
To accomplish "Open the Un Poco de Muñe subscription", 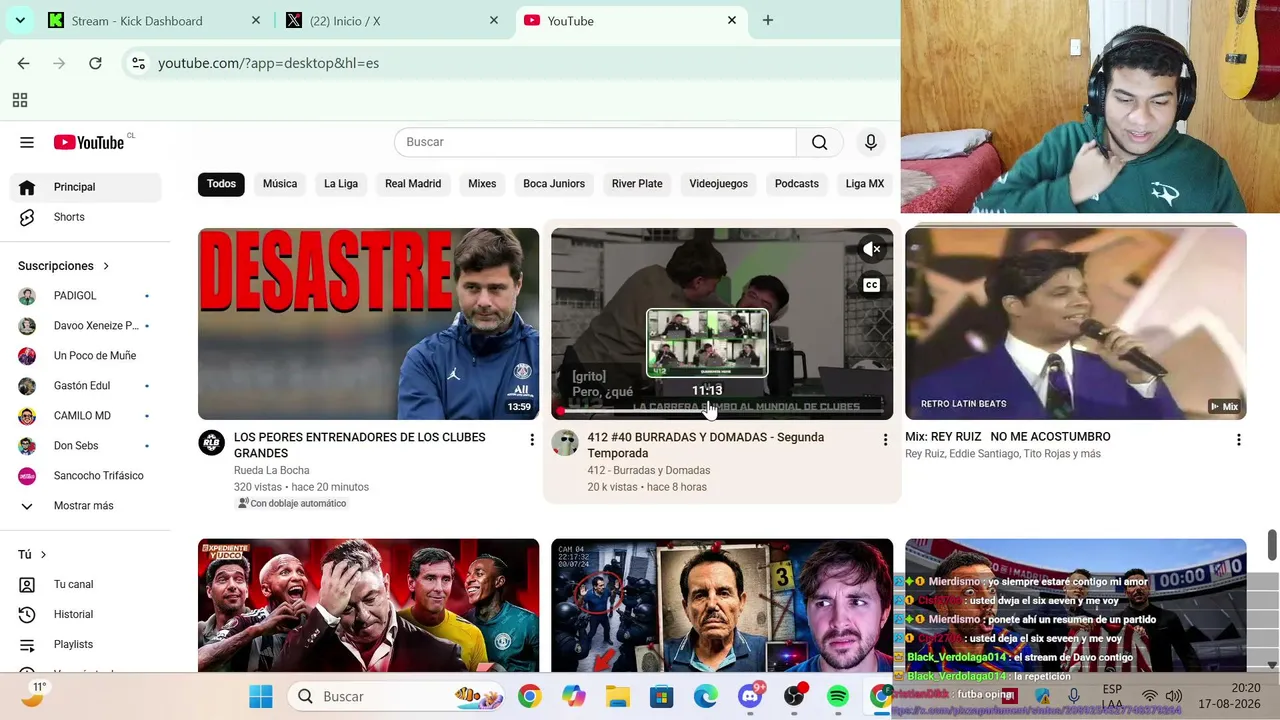I will [x=86, y=356].
